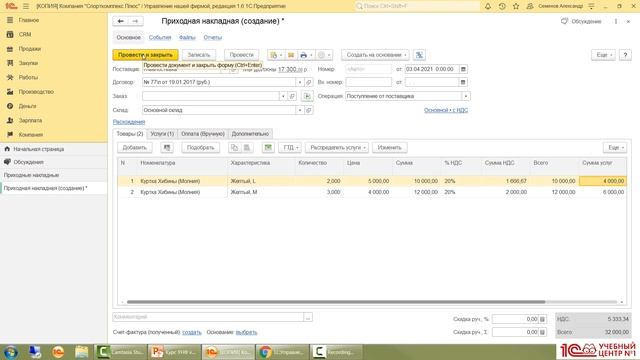This screenshot has width=640, height=360.
Task: Open the top Еще menu of document
Action: [603, 55]
